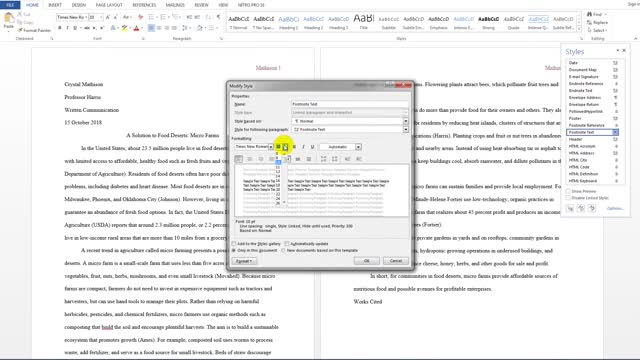Enable Show Preview in the Styles pane
The height and width of the screenshot is (360, 640).
point(568,191)
